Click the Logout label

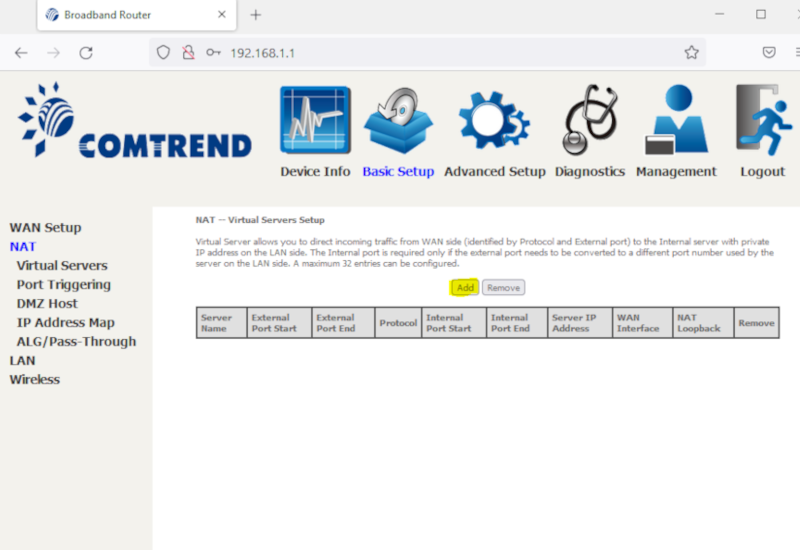point(762,171)
